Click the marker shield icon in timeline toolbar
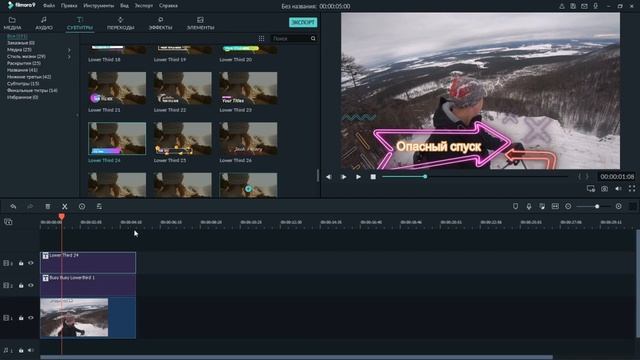Screen dimensions: 640x360 click(x=516, y=207)
